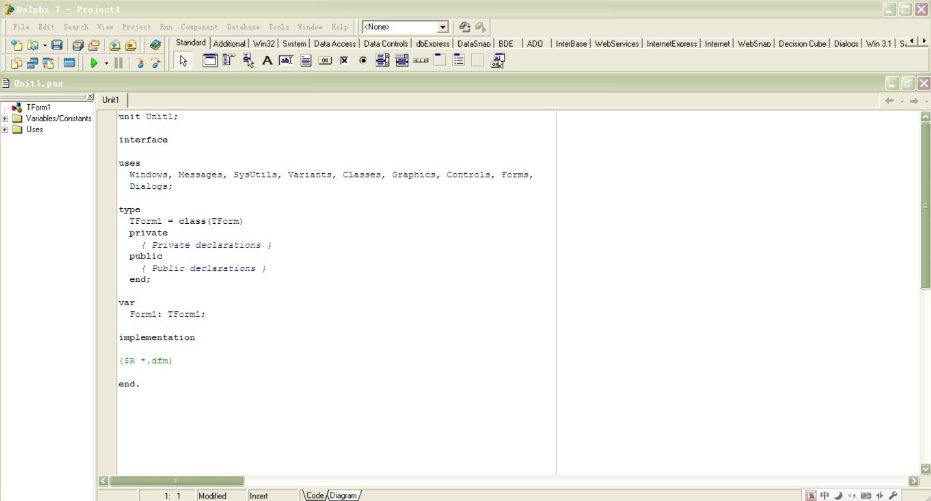Select the Memo component icon

tap(306, 60)
